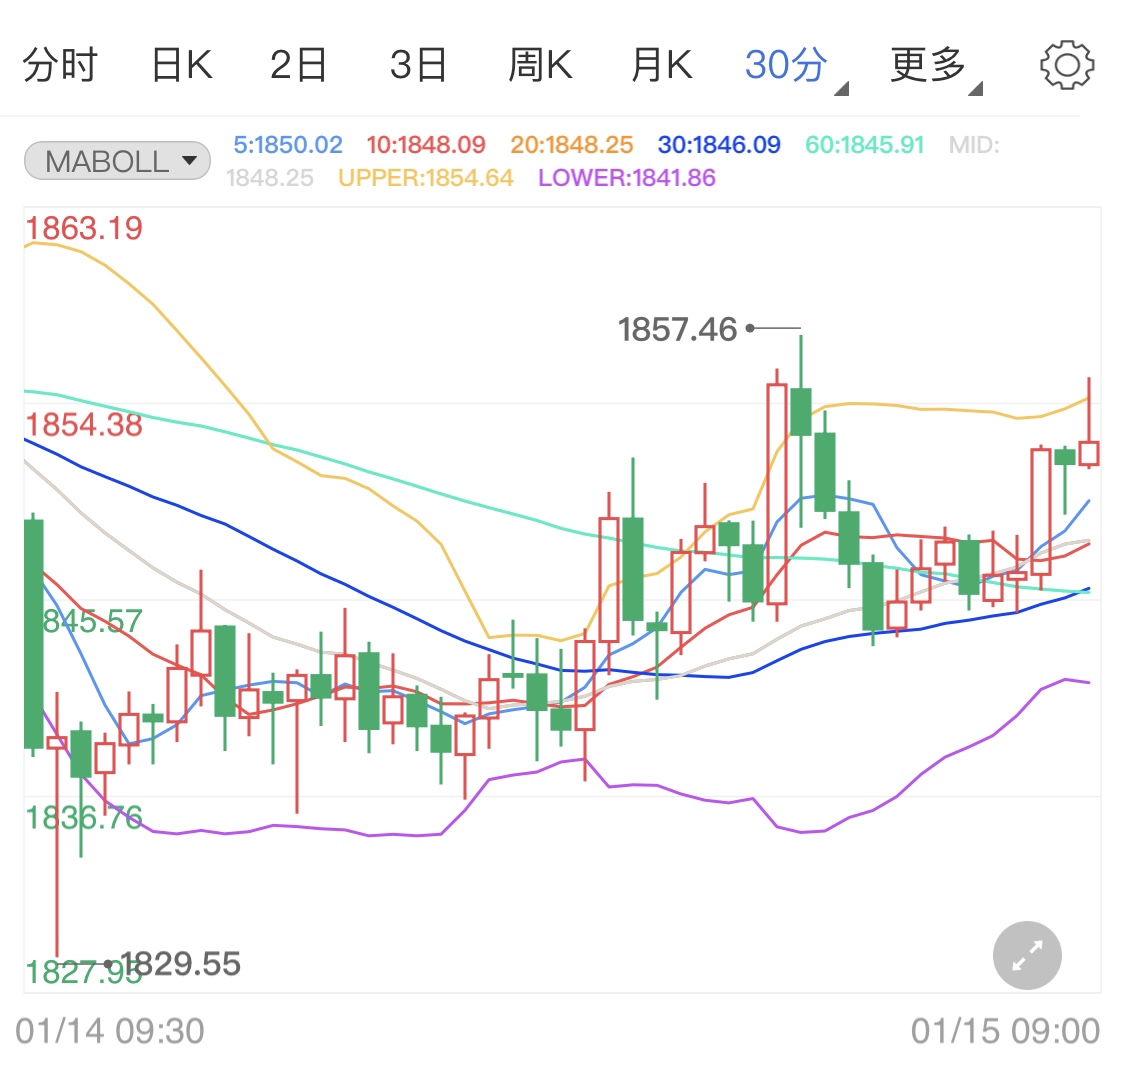Click the 1857.46 high price marker
1125x1073 pixels.
(677, 329)
